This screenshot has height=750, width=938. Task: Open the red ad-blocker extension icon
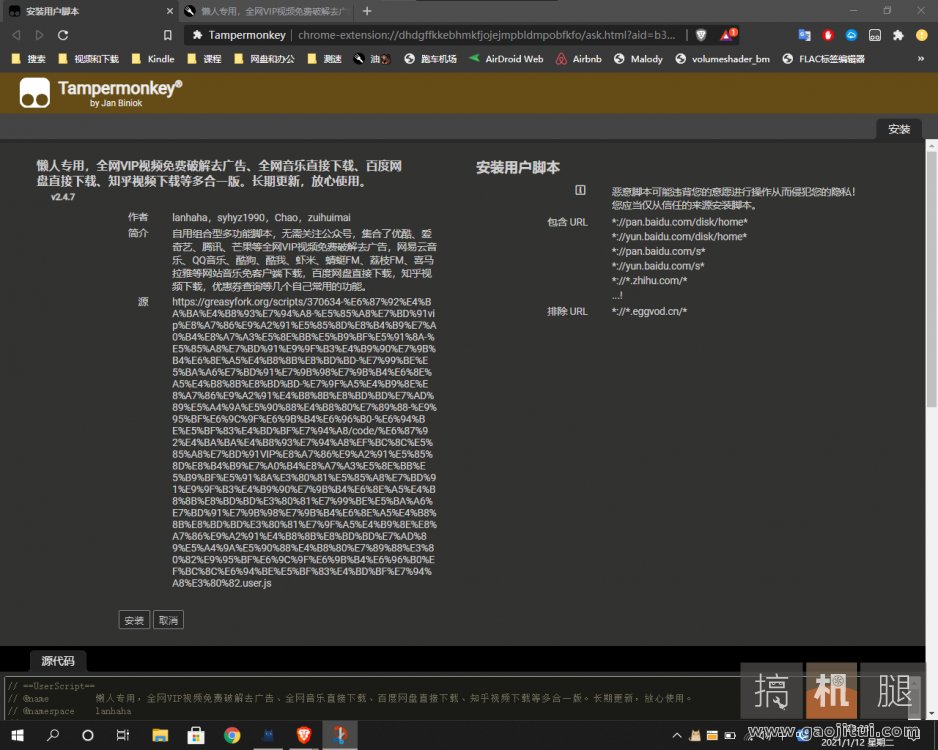coord(828,35)
